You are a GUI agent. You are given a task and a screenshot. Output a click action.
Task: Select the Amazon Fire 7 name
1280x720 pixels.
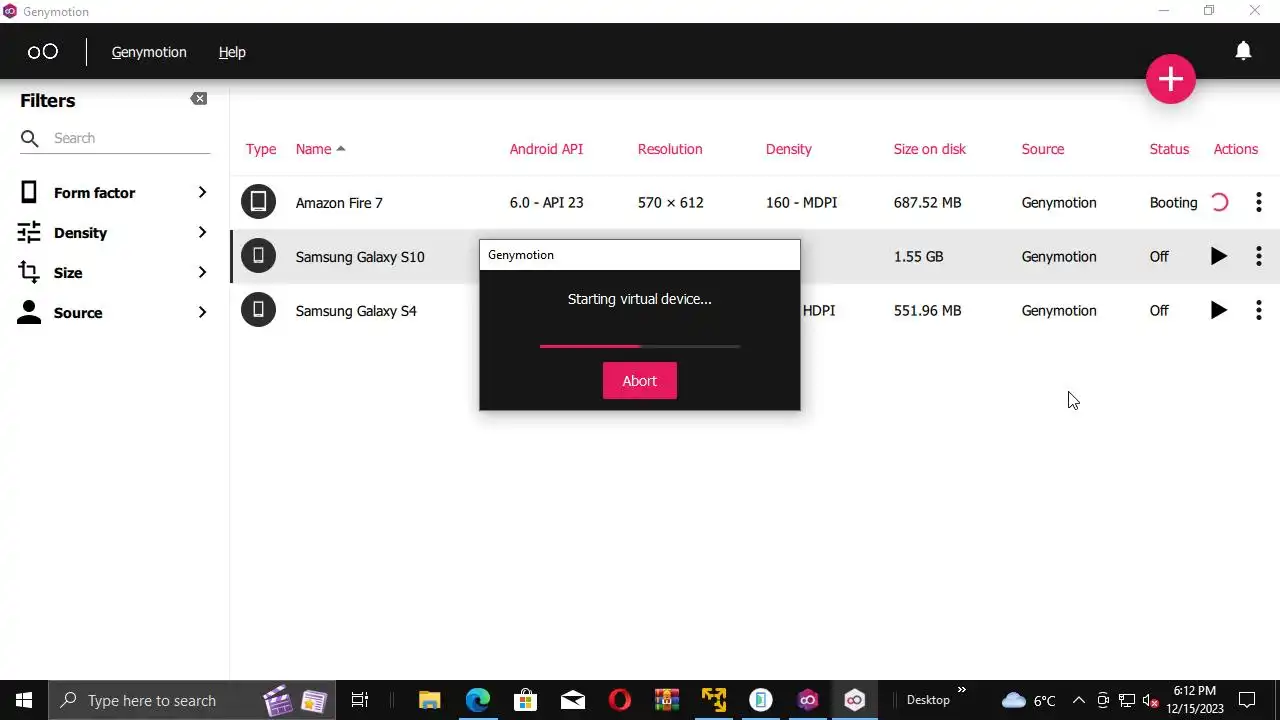[339, 202]
